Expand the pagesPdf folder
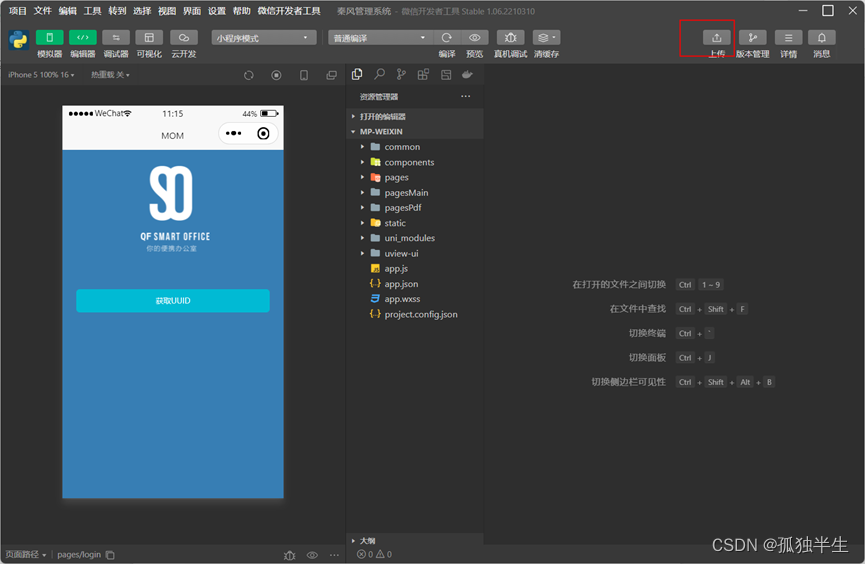The image size is (865, 564). coord(414,207)
